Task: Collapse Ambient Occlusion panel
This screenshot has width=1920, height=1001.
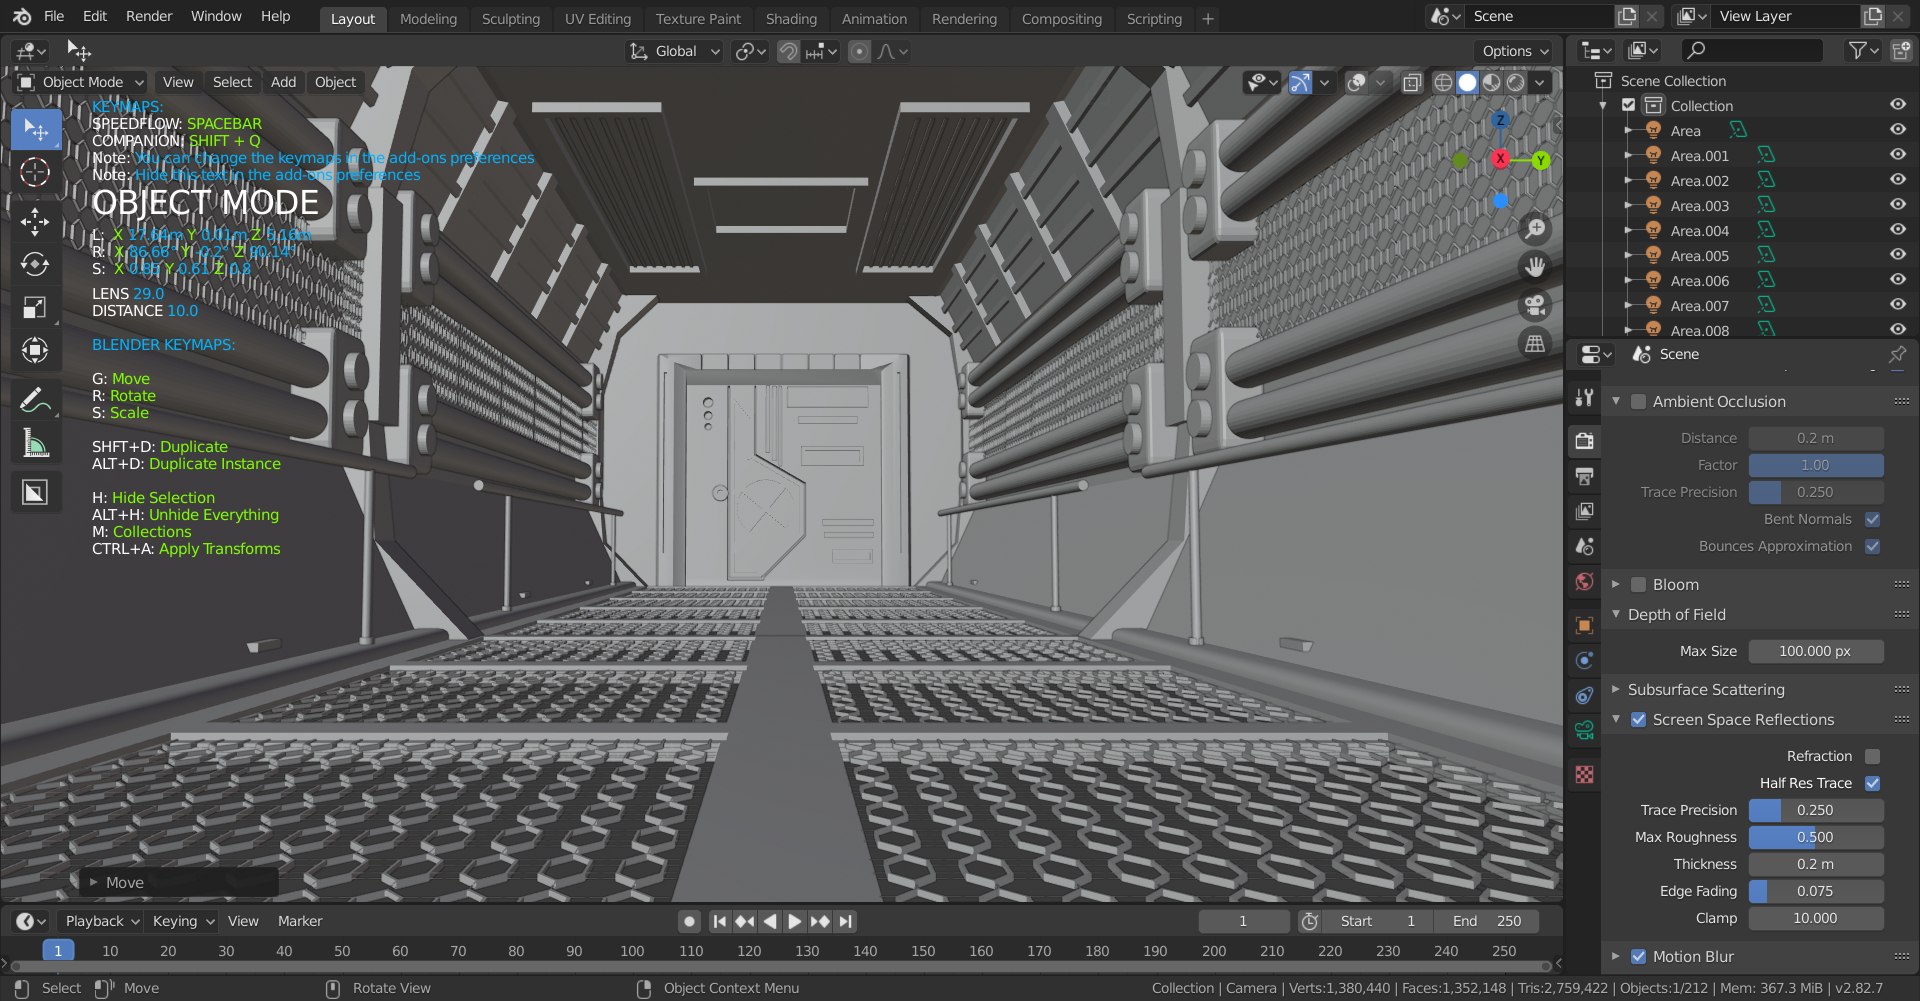Action: [1616, 401]
